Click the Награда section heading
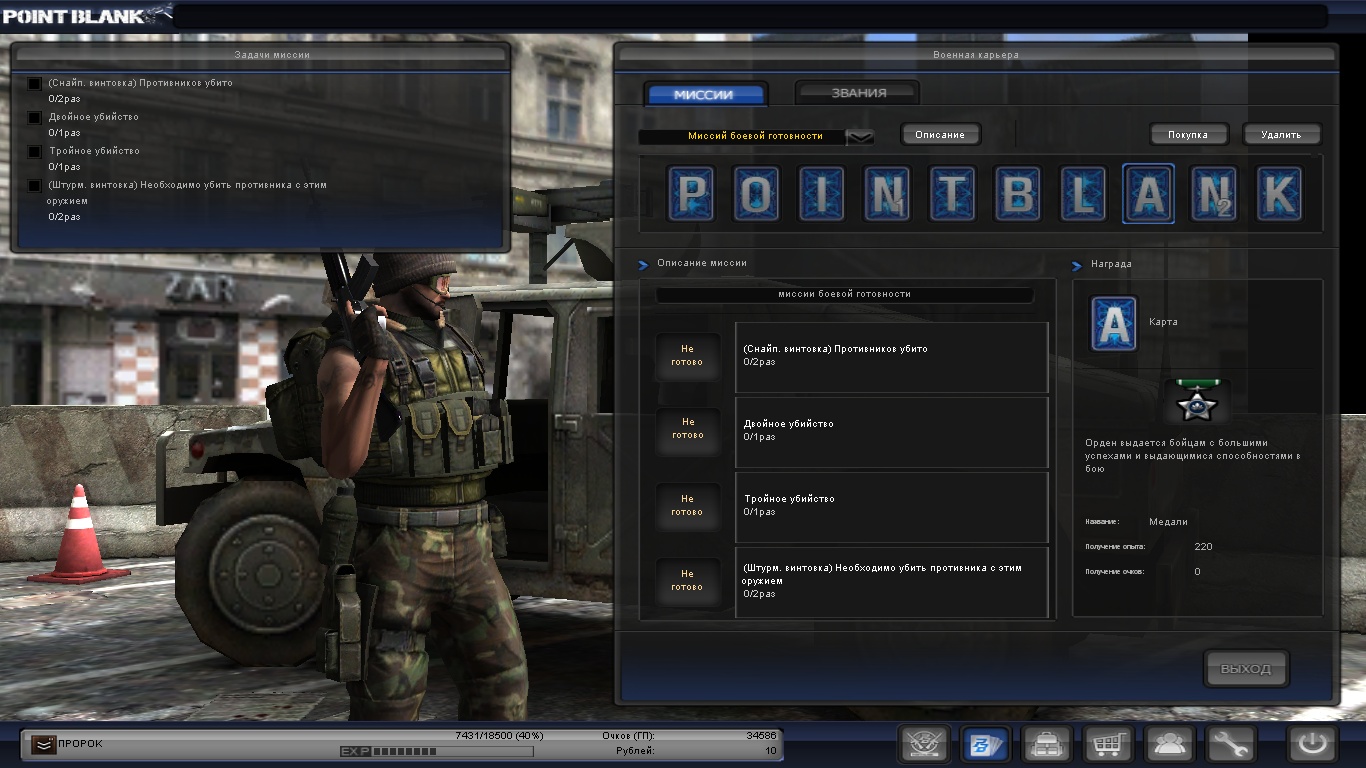 (x=1109, y=264)
